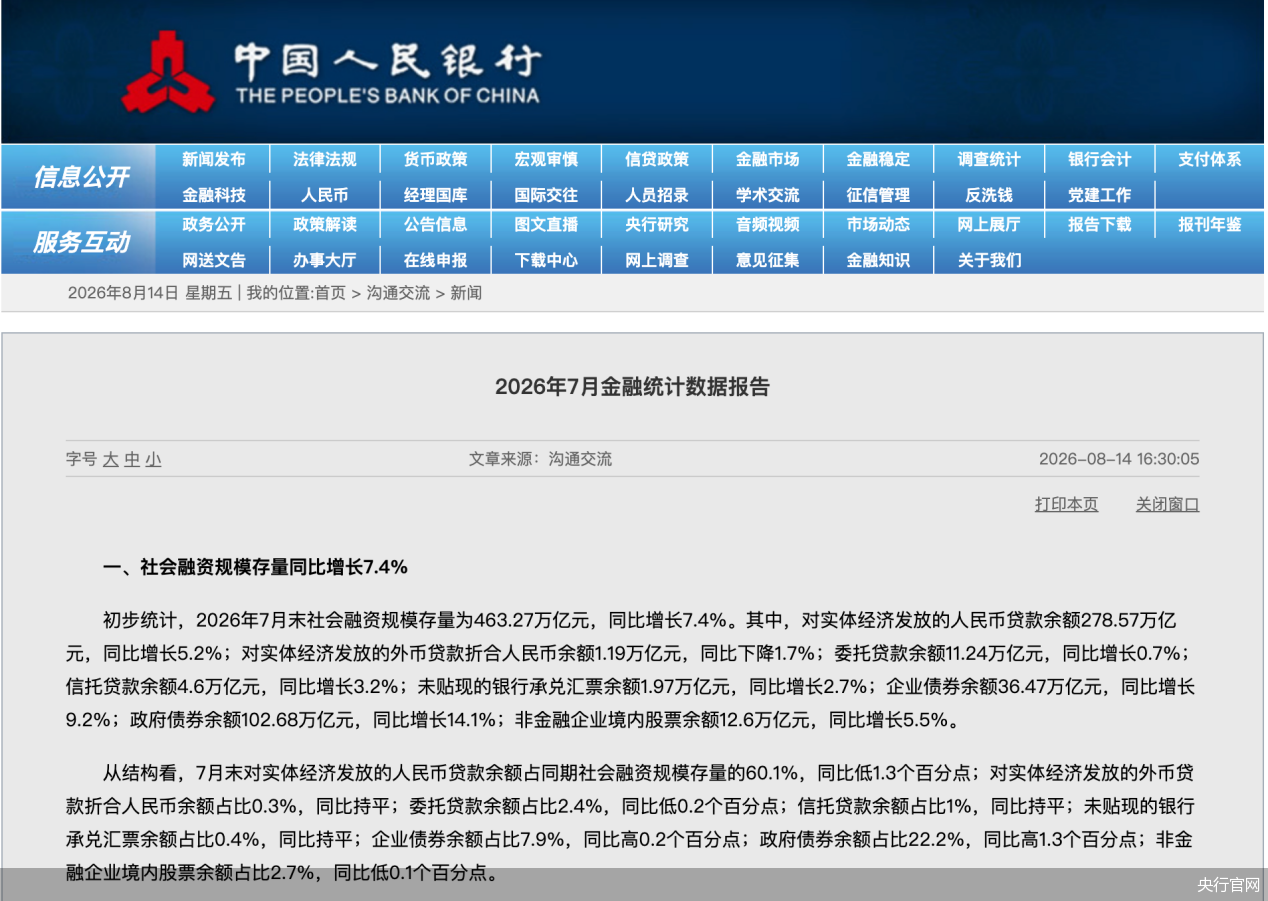The width and height of the screenshot is (1268, 901).
Task: Click the article title 2026年7月金融统计数据报告
Action: [x=632, y=387]
